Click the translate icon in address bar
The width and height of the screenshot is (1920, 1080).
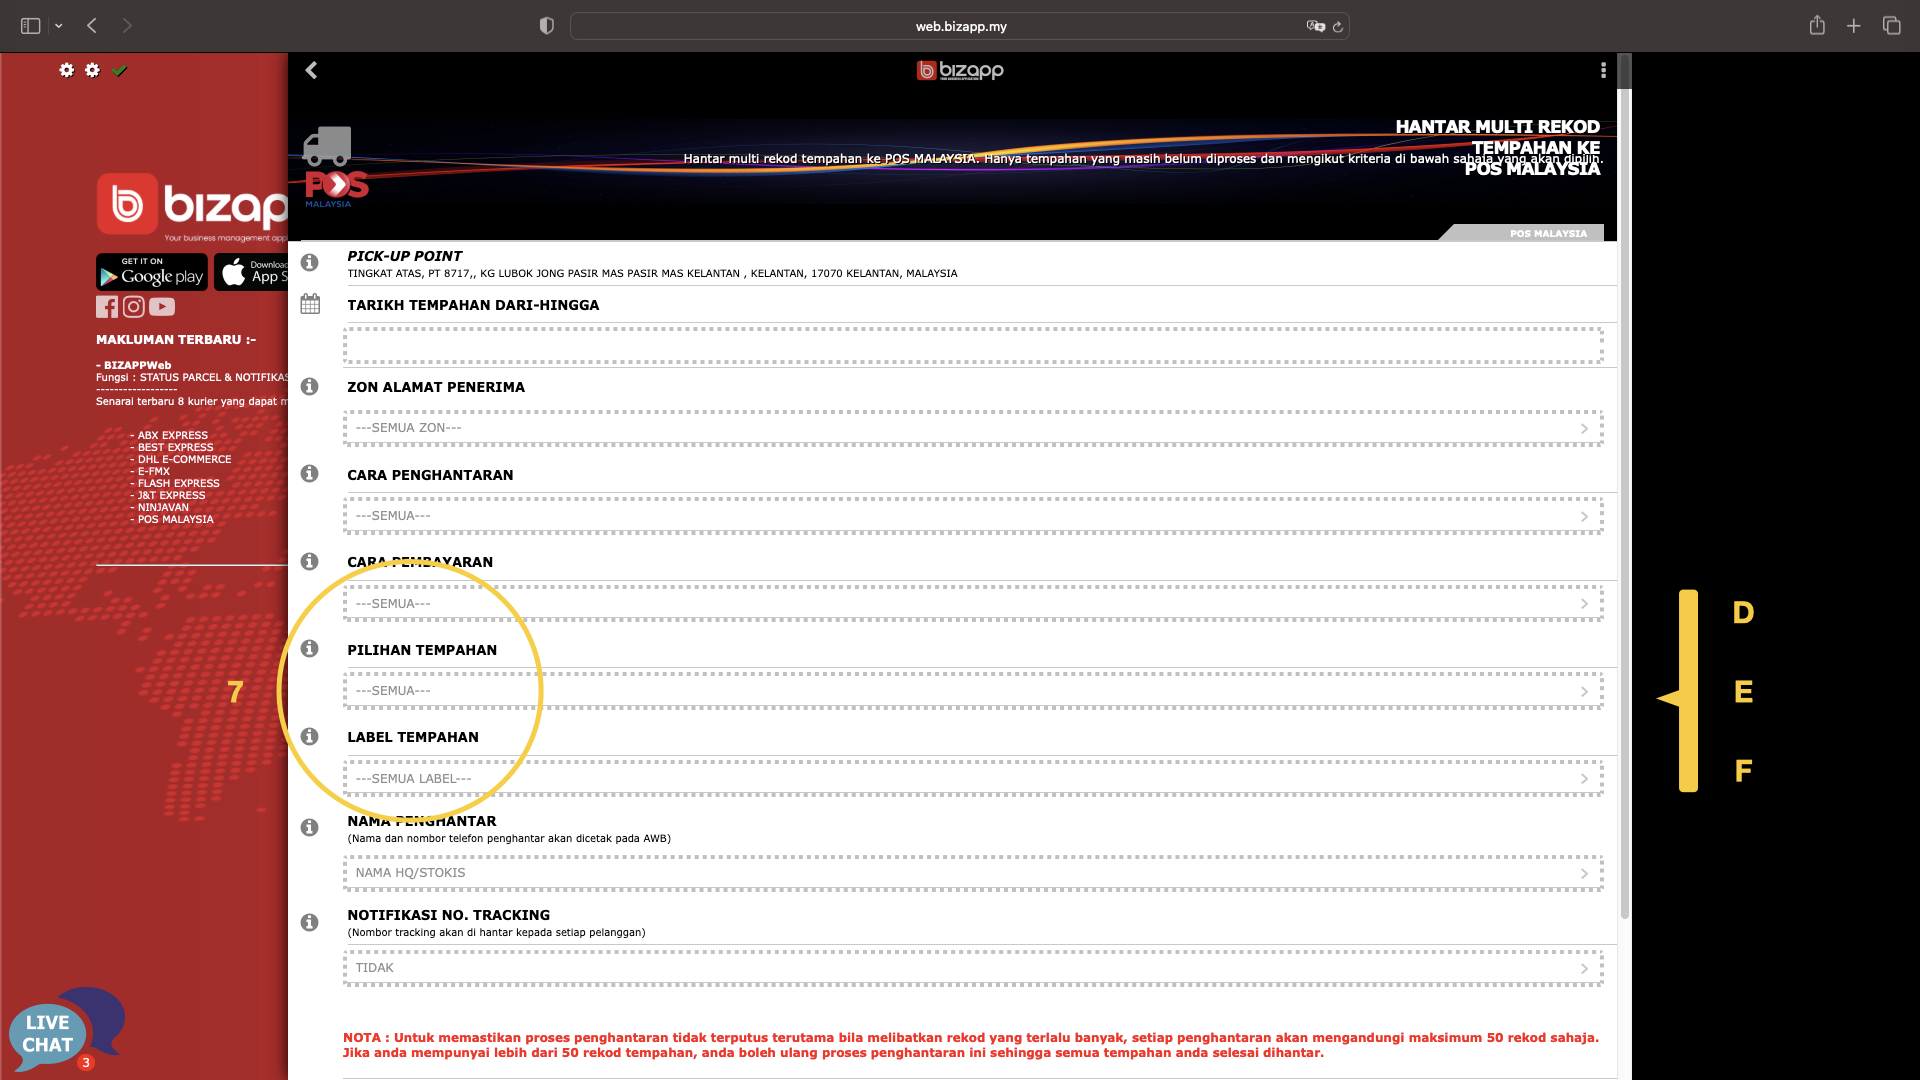pos(1316,26)
